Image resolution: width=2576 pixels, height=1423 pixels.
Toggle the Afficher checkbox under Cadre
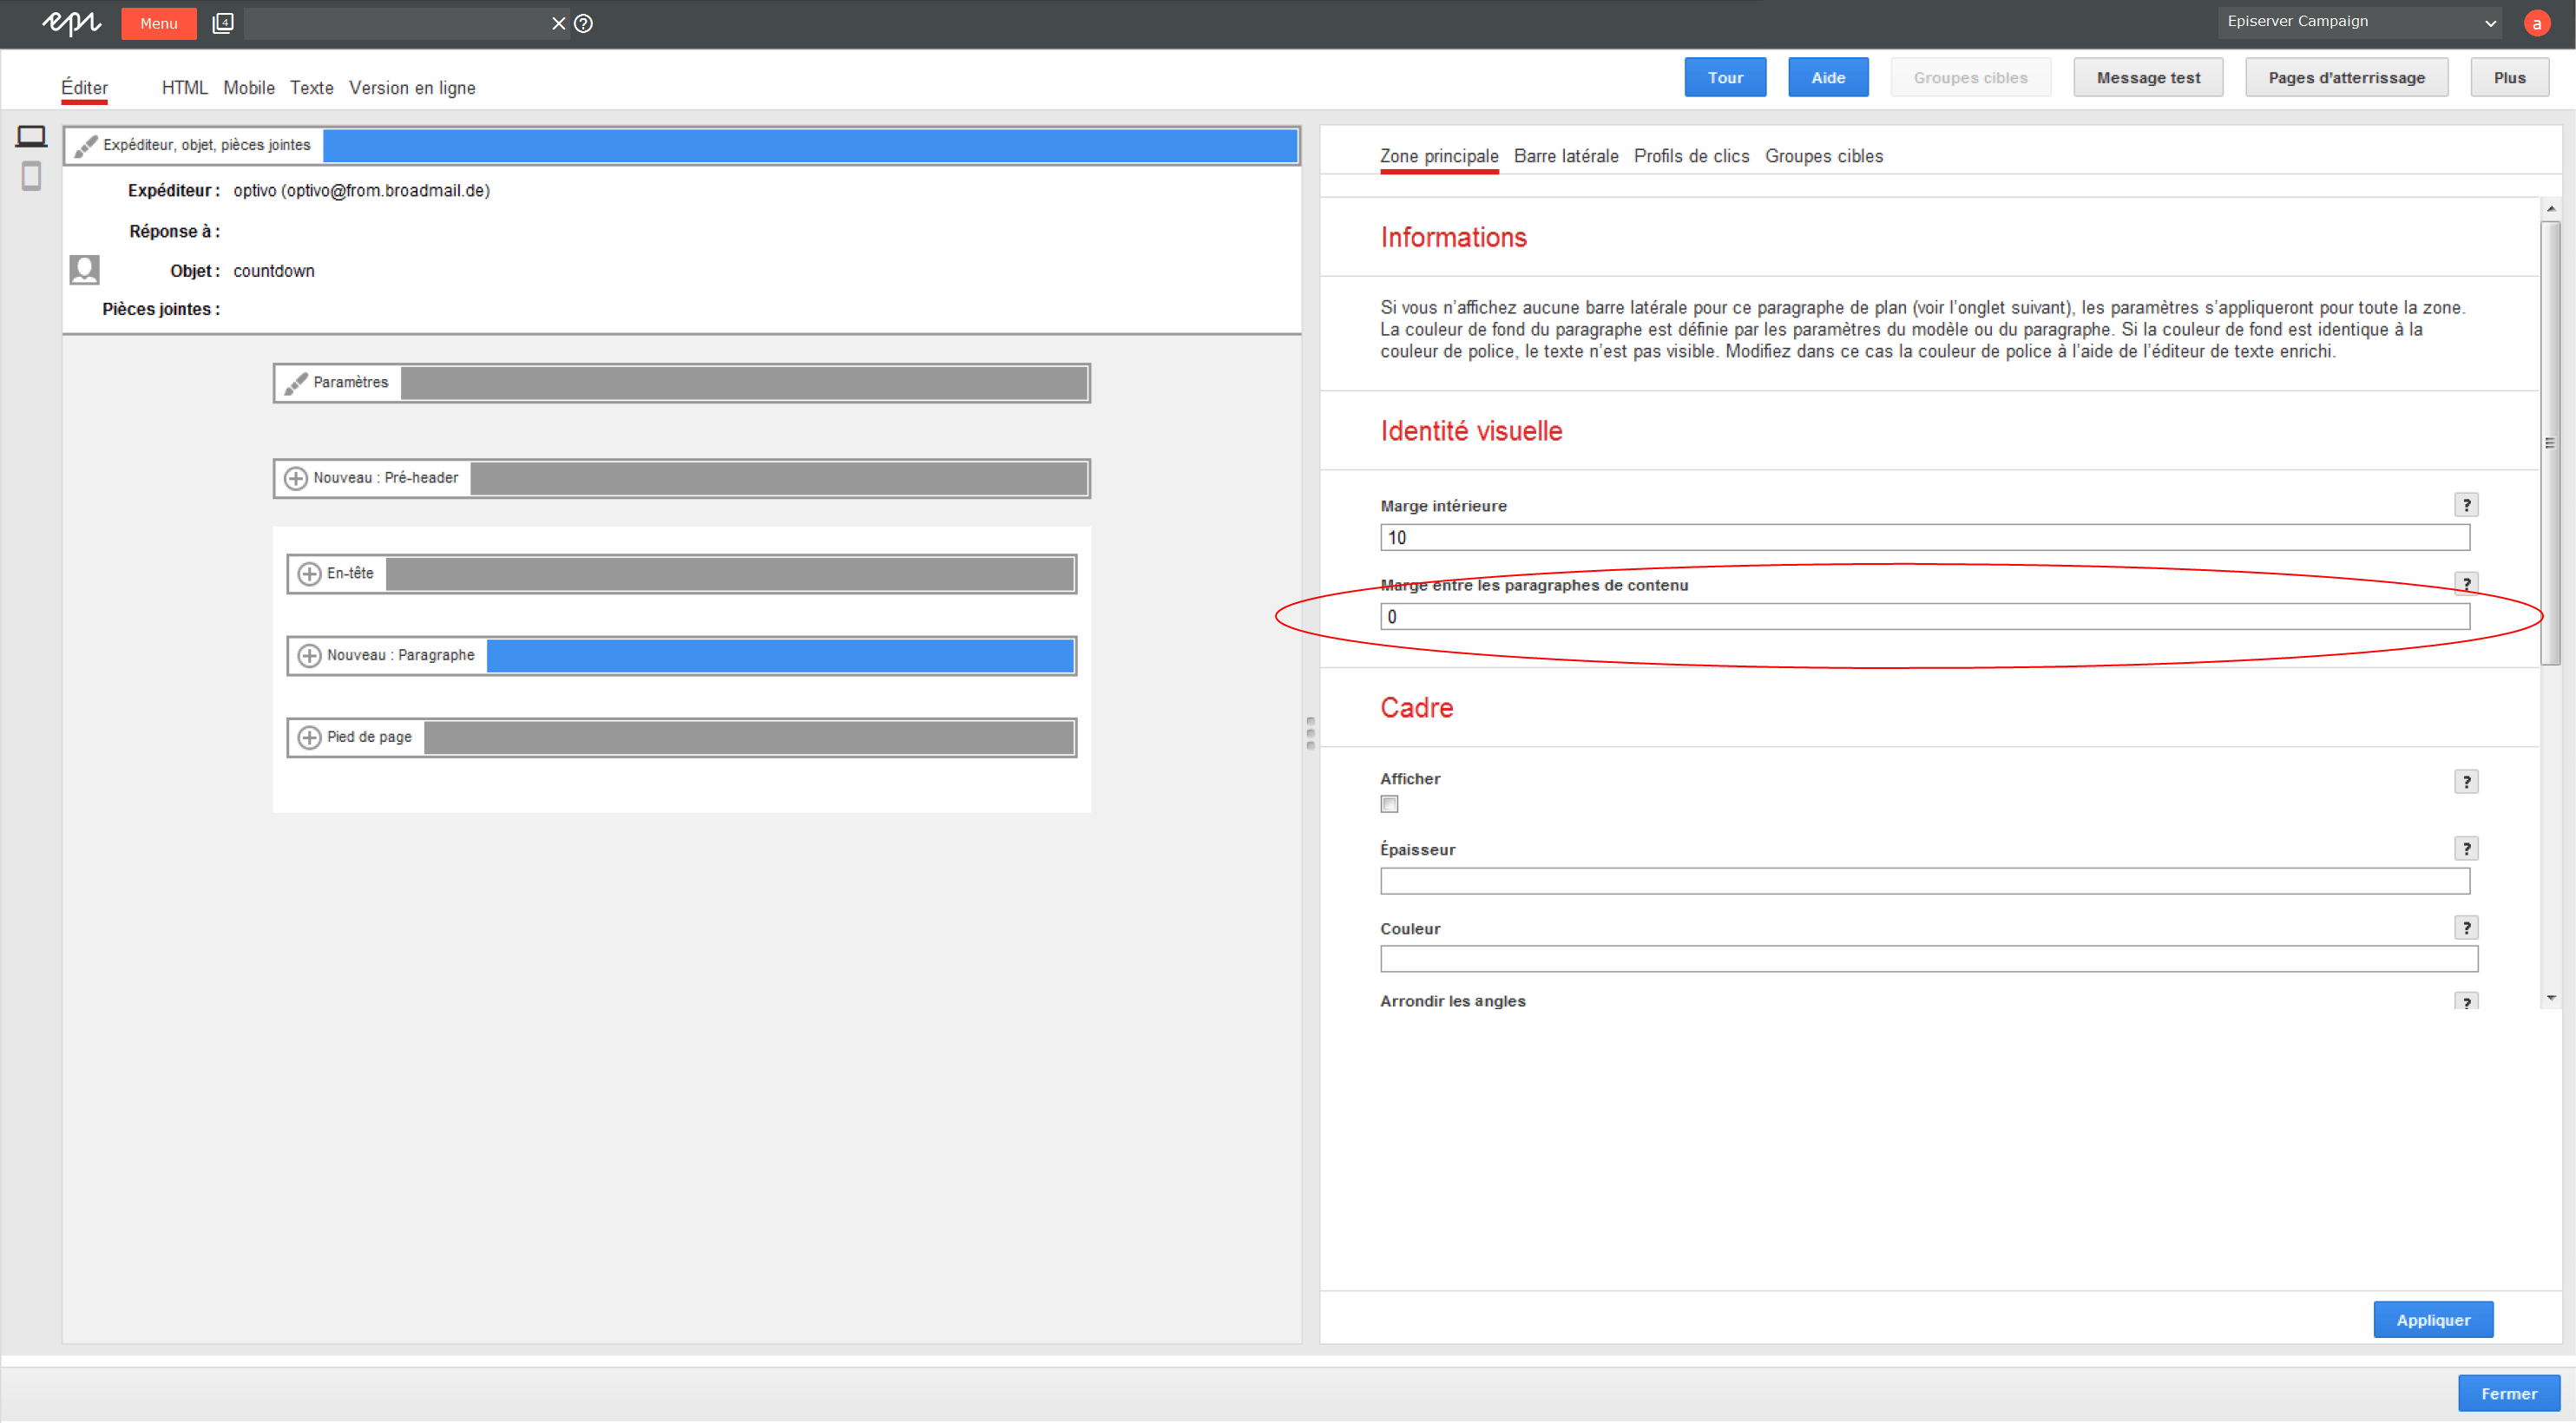tap(1389, 804)
